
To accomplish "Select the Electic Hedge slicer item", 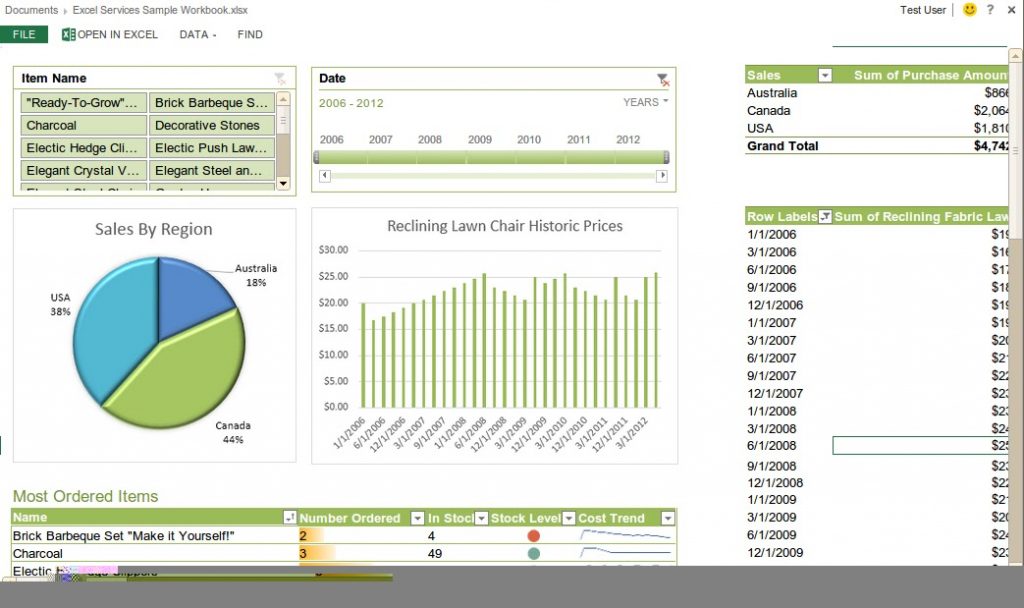I will [x=83, y=147].
